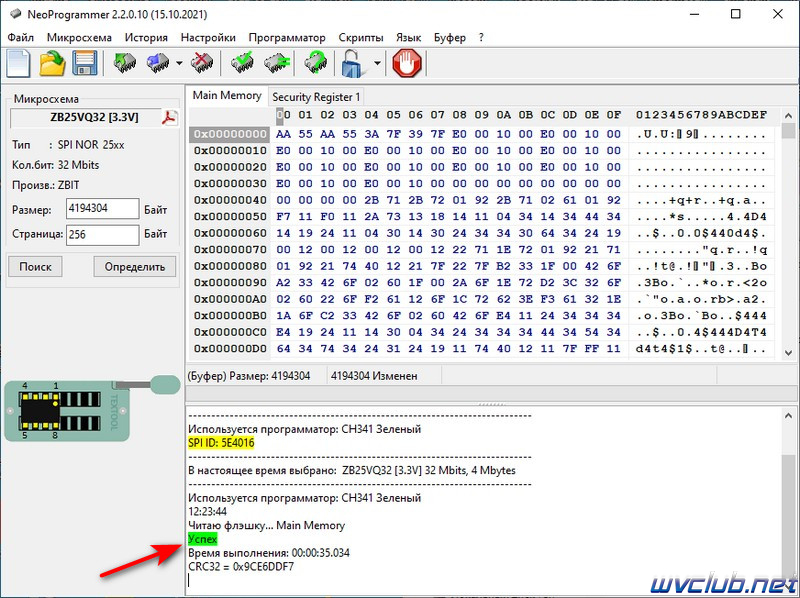Open the Микросхема menu

click(x=79, y=37)
